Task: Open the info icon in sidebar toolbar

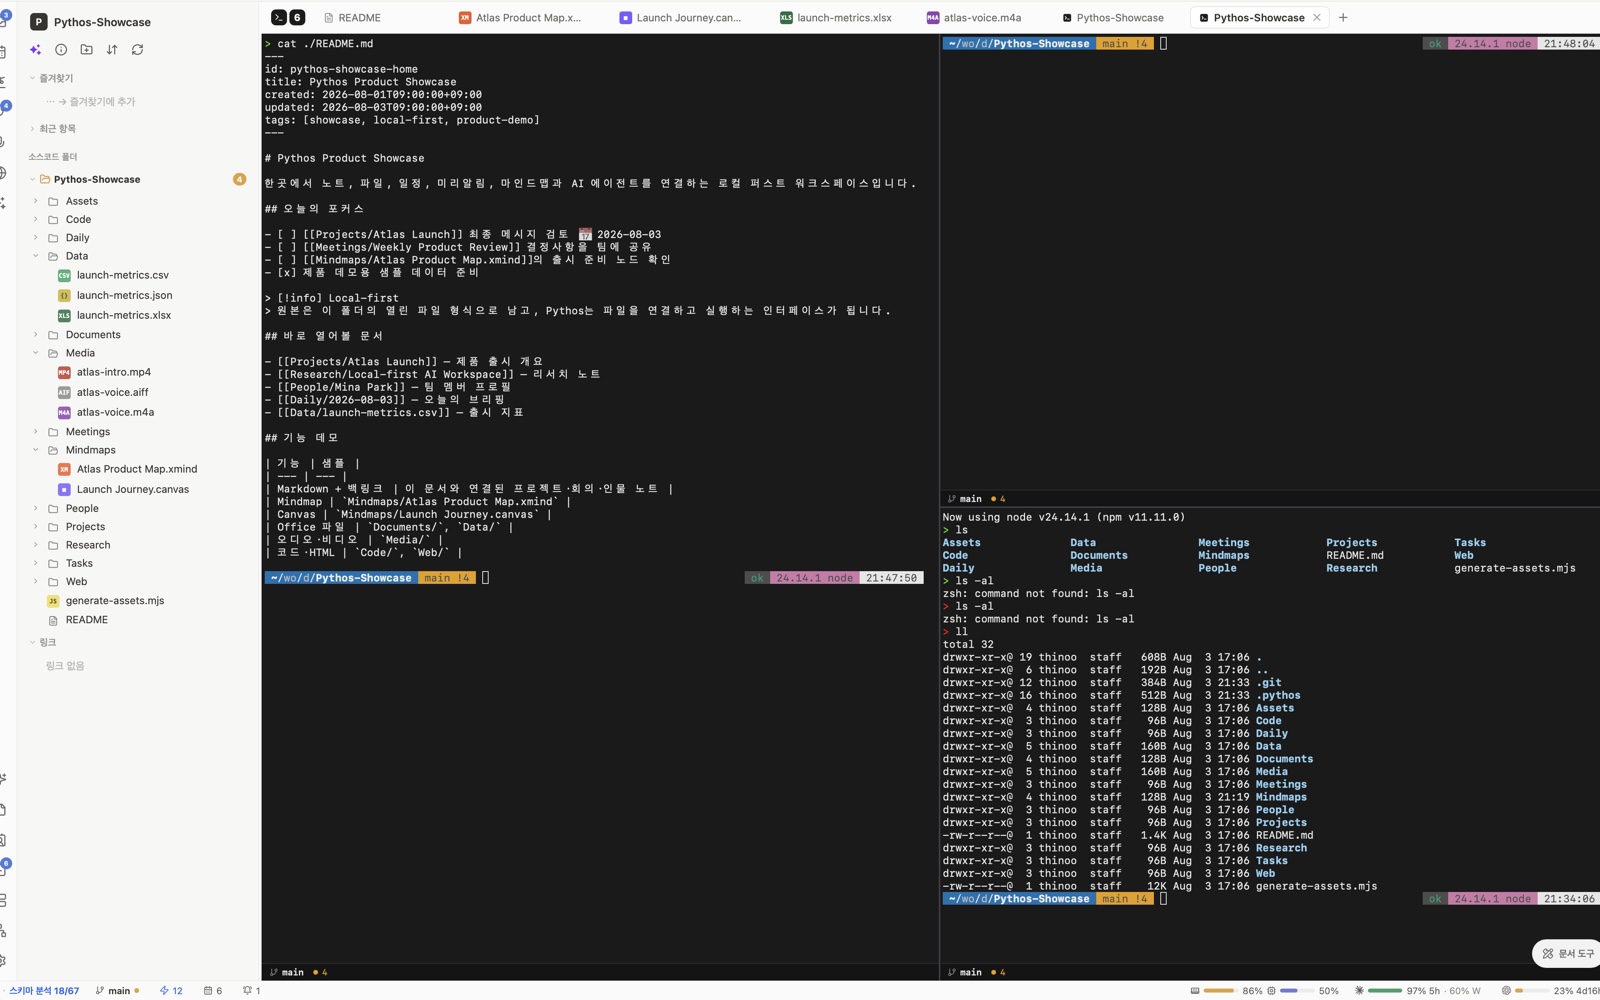Action: coord(61,49)
